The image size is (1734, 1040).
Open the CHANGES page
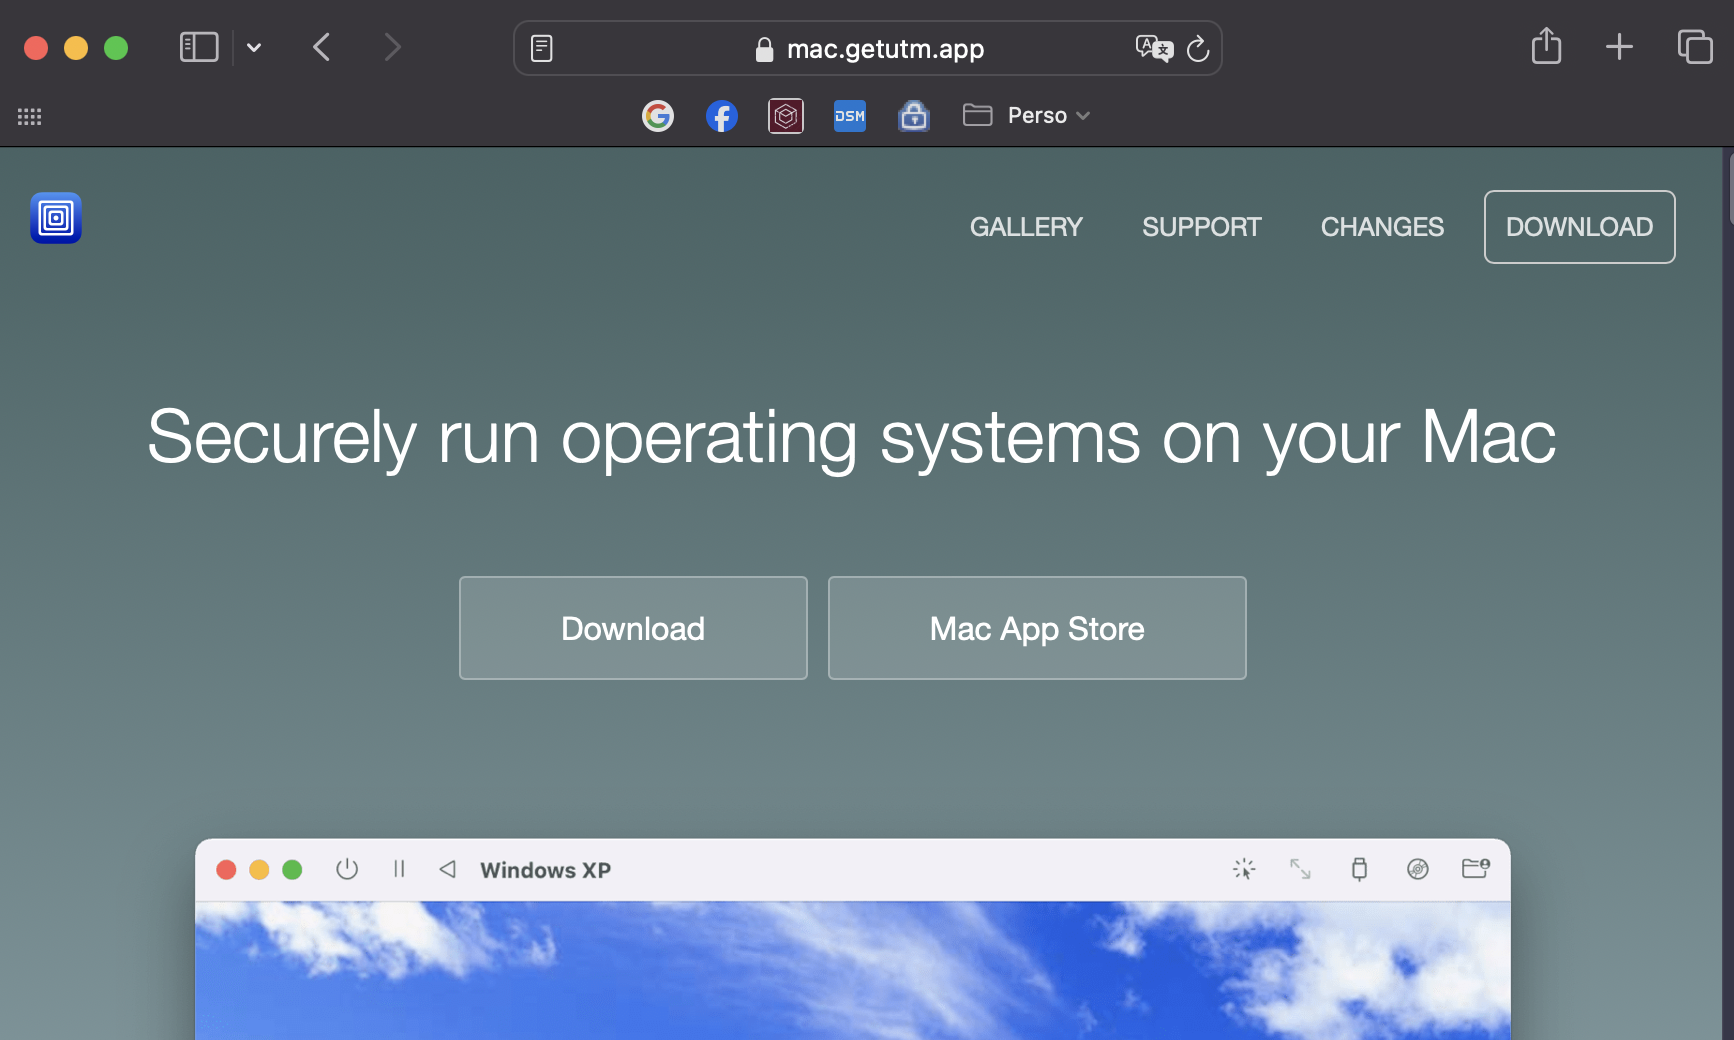click(1382, 227)
